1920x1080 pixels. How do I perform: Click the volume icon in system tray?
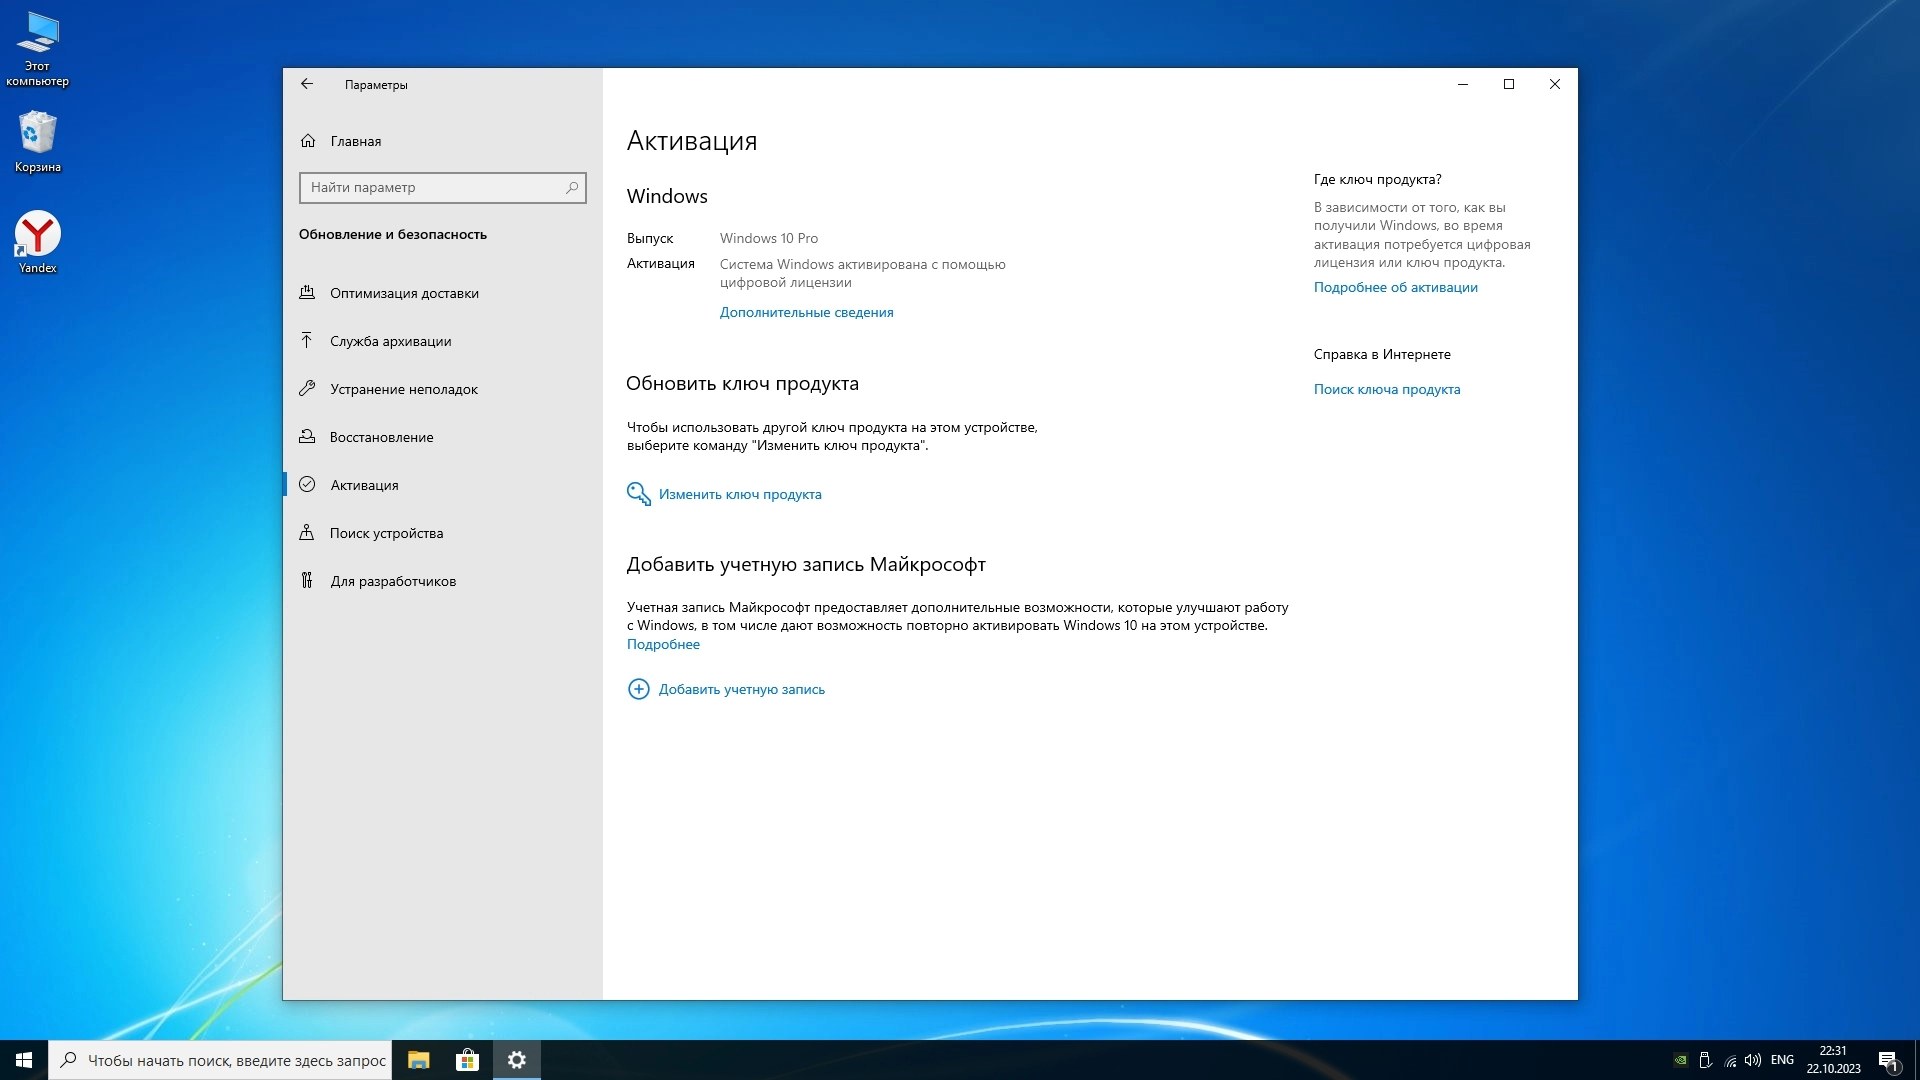coord(1752,1060)
